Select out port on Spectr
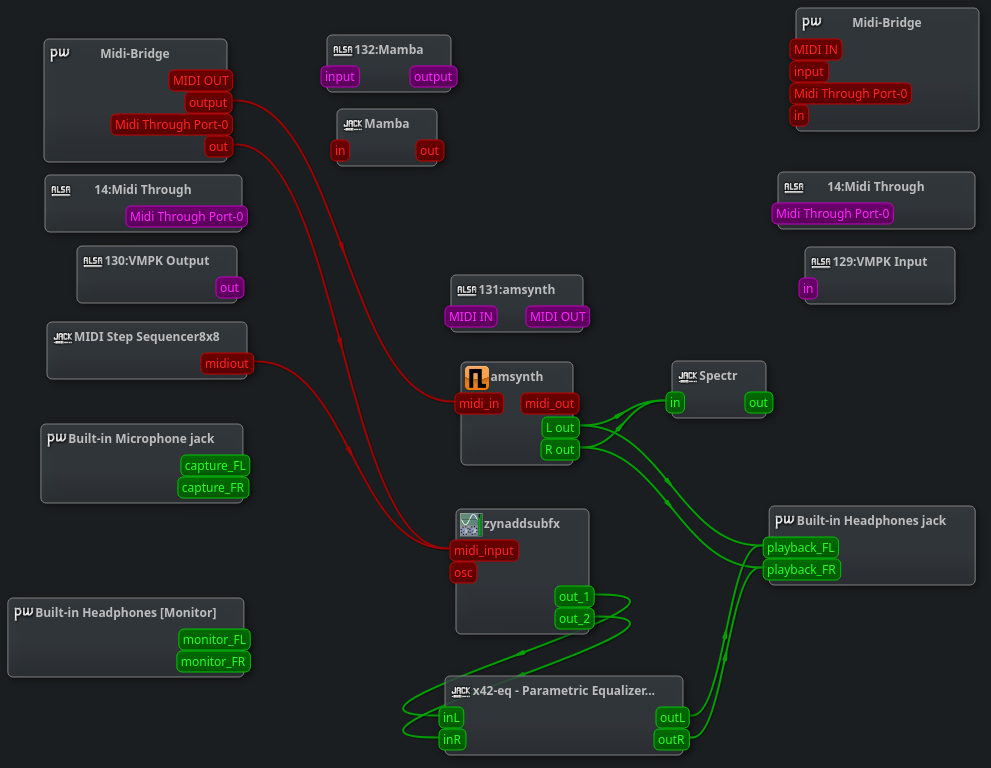The width and height of the screenshot is (991, 768). [758, 403]
